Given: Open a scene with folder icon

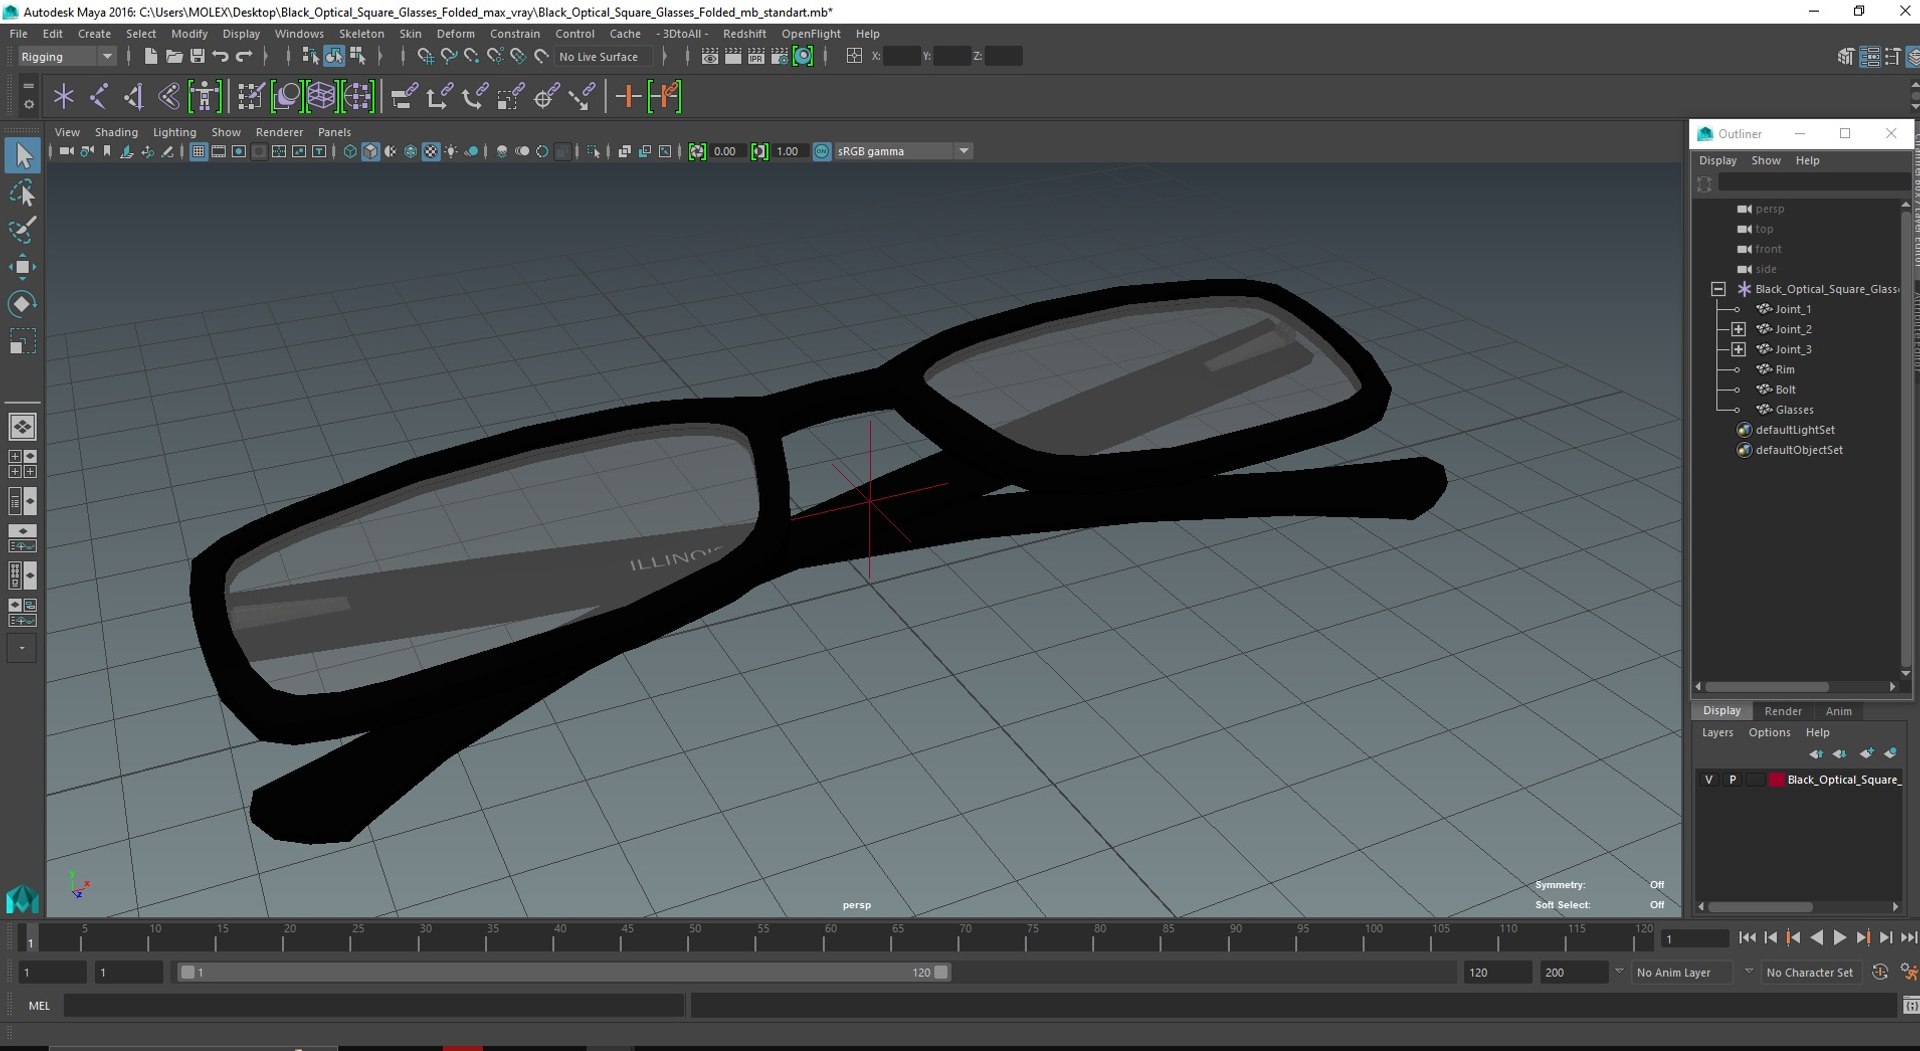Looking at the screenshot, I should click(173, 57).
